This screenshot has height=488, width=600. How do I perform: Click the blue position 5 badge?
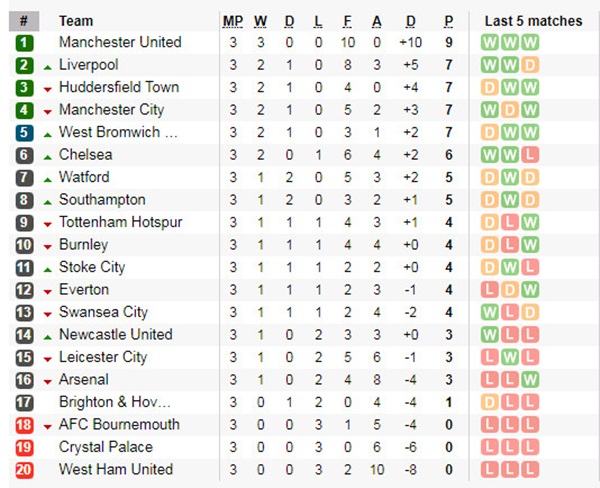tap(24, 132)
